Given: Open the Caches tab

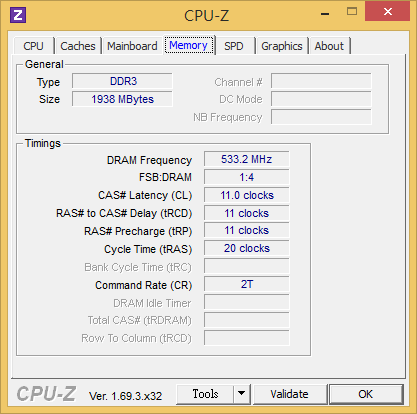Looking at the screenshot, I should pyautogui.click(x=78, y=46).
